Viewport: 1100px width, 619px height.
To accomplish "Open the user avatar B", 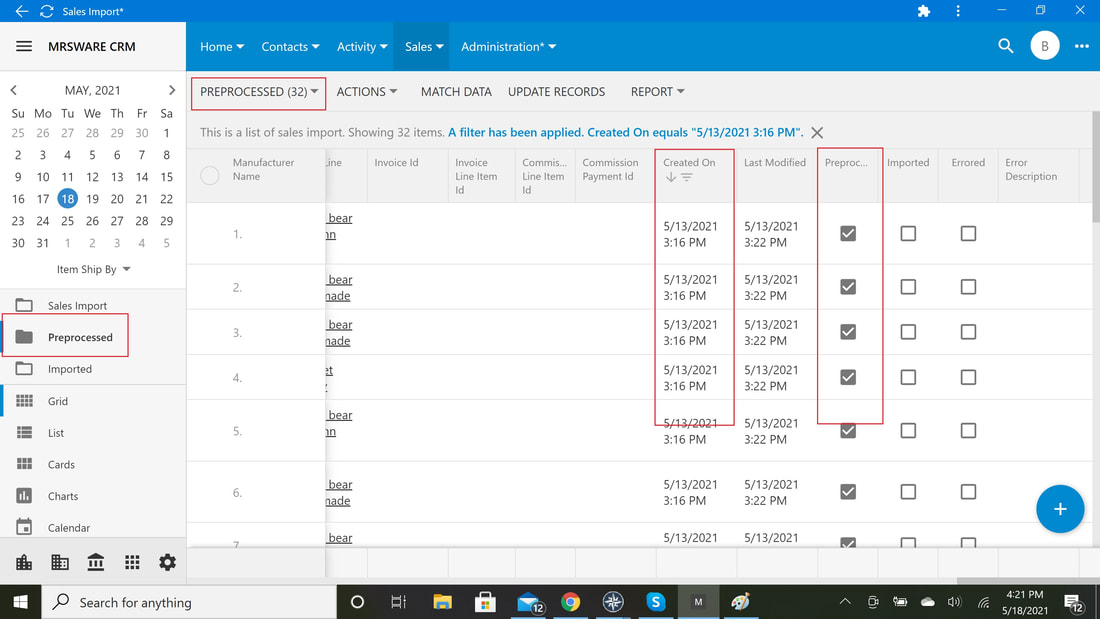I will 1045,46.
